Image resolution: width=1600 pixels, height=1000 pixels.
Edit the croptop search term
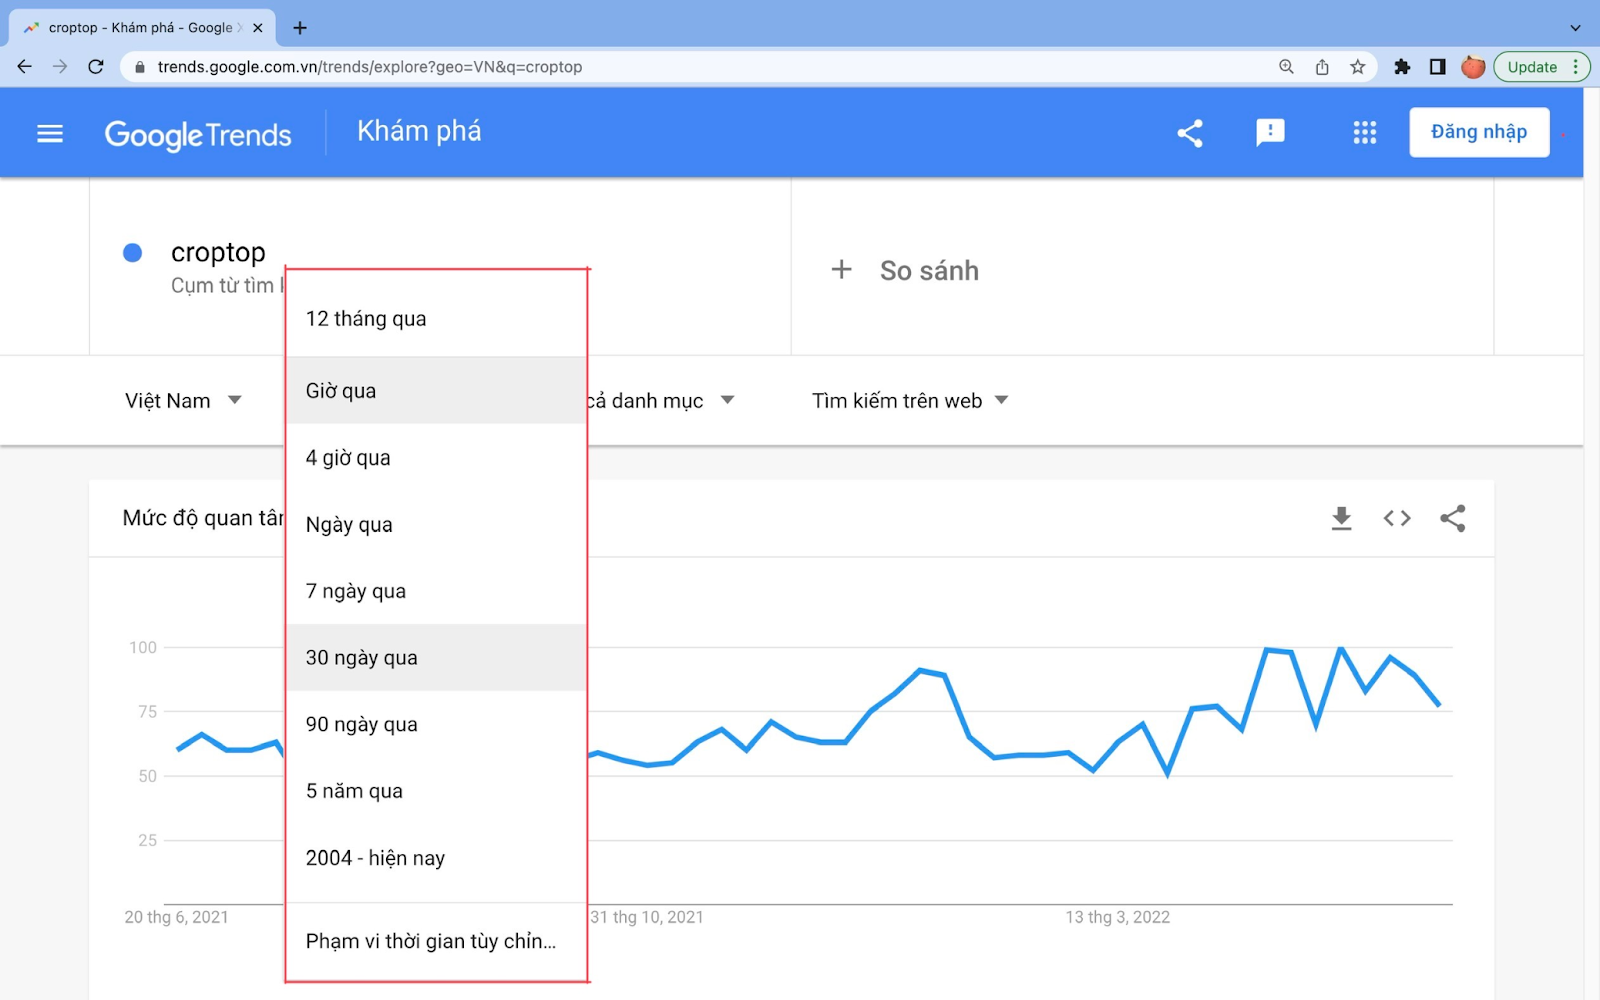coord(218,252)
